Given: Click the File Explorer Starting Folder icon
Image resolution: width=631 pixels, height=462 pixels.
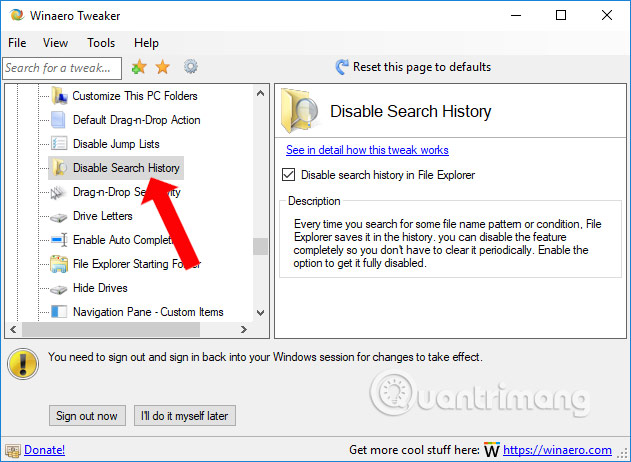Looking at the screenshot, I should click(59, 264).
